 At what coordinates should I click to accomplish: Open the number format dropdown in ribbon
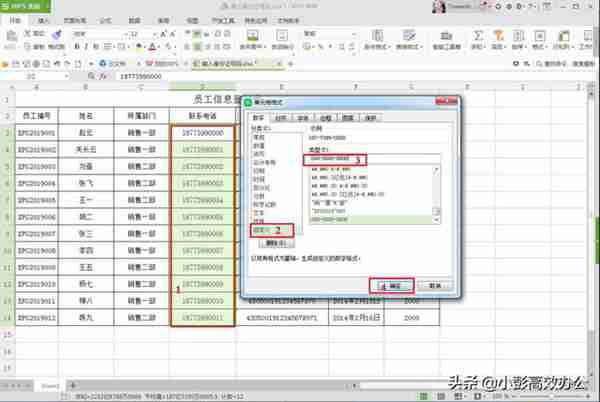pos(350,33)
